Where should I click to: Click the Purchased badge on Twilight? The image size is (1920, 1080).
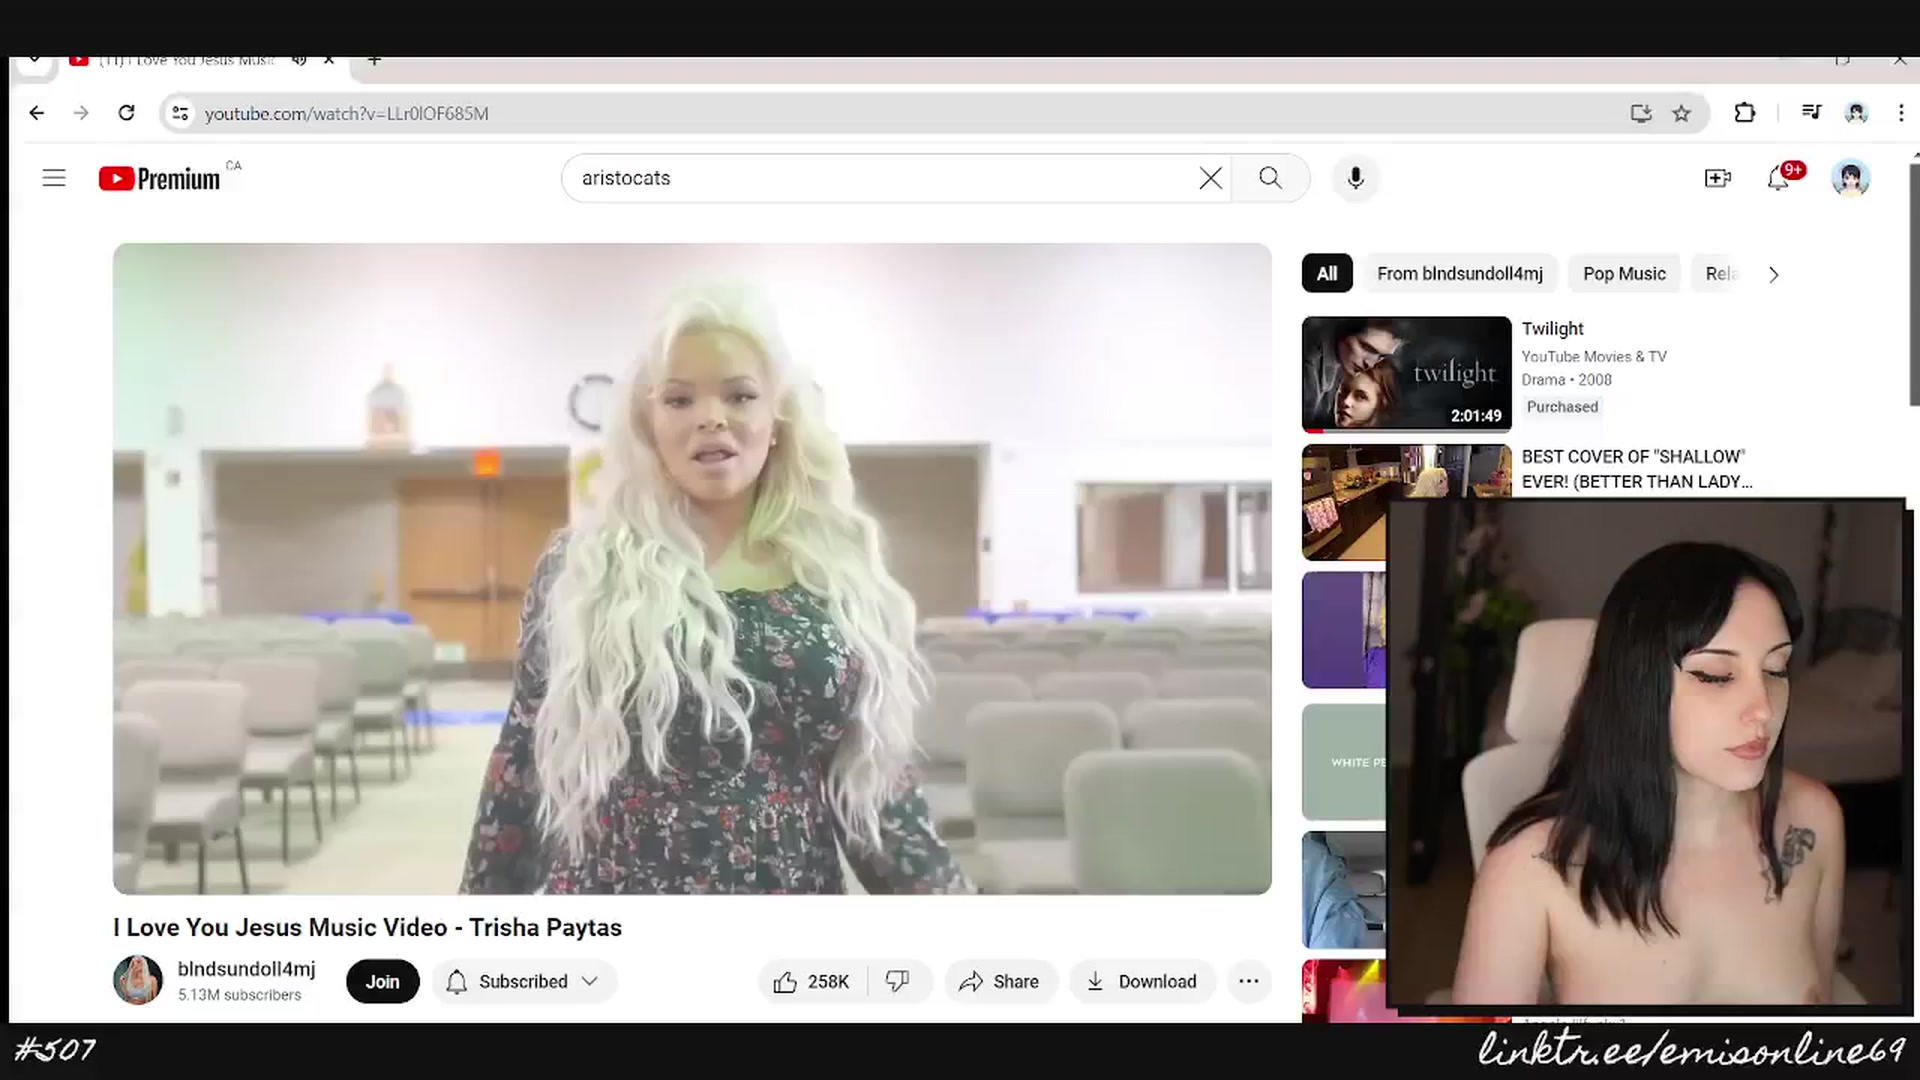tap(1562, 407)
